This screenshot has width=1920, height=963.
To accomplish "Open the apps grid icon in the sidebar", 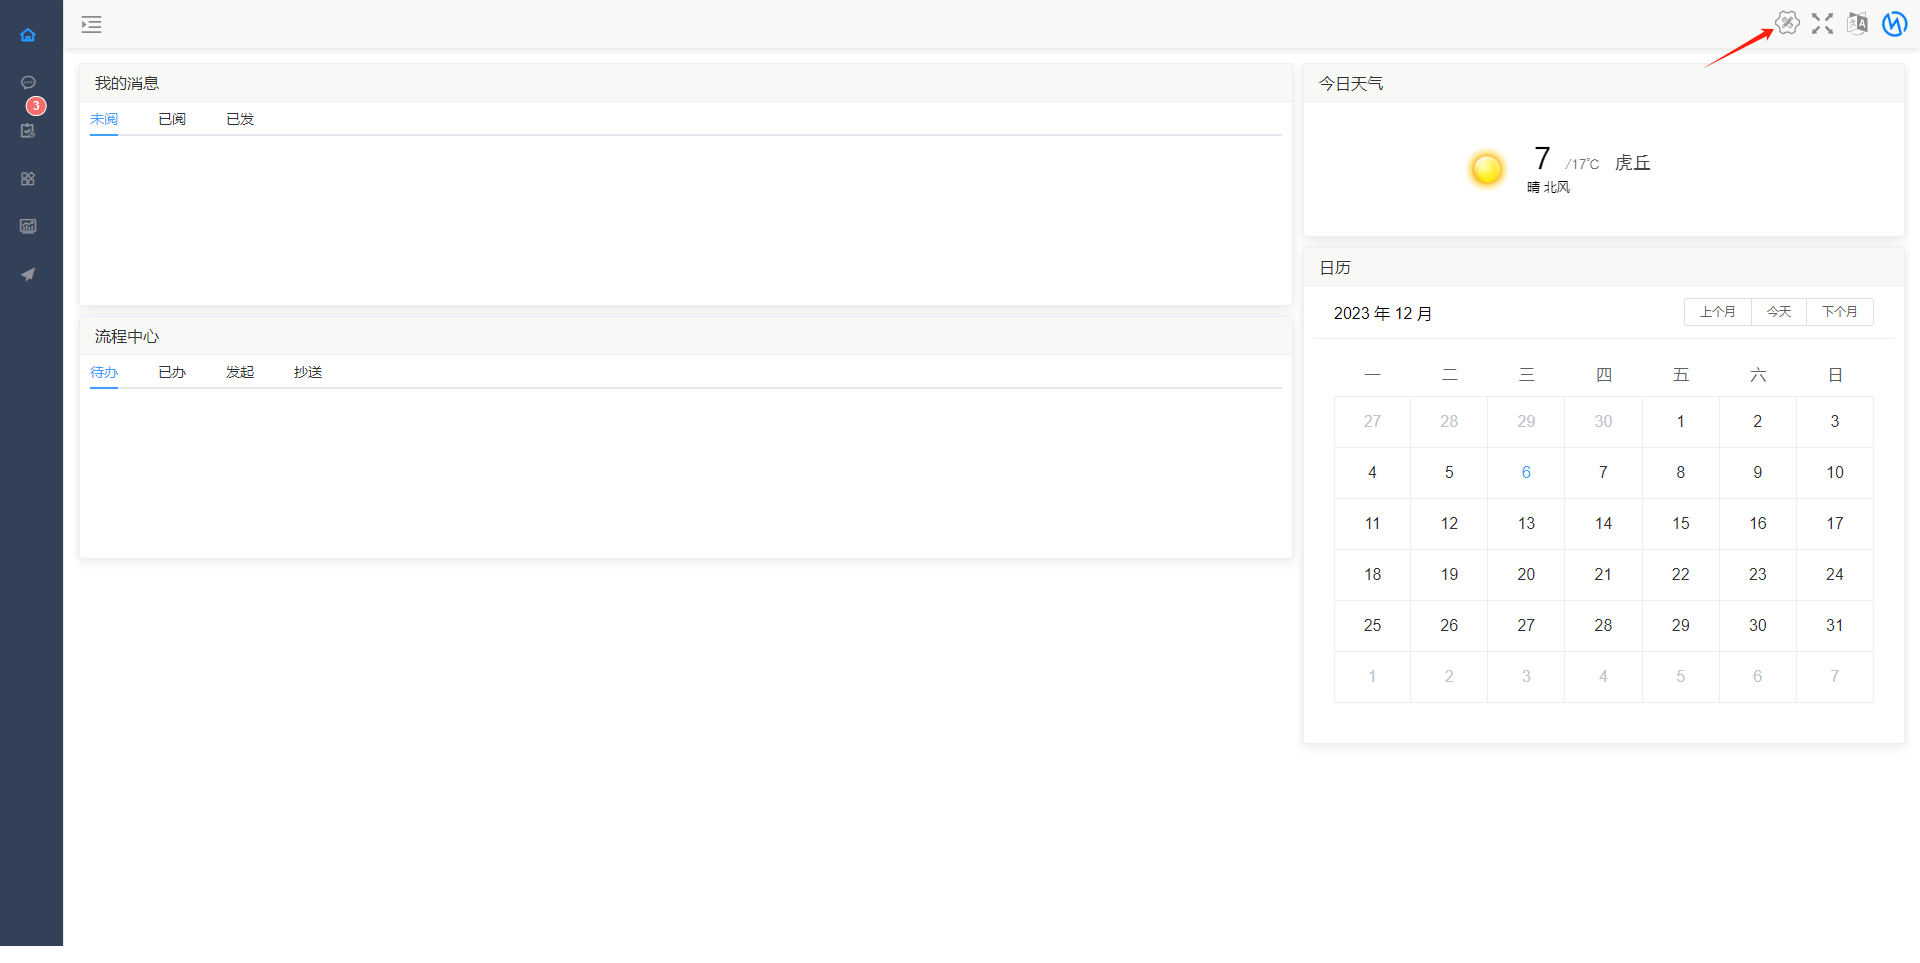I will (28, 179).
